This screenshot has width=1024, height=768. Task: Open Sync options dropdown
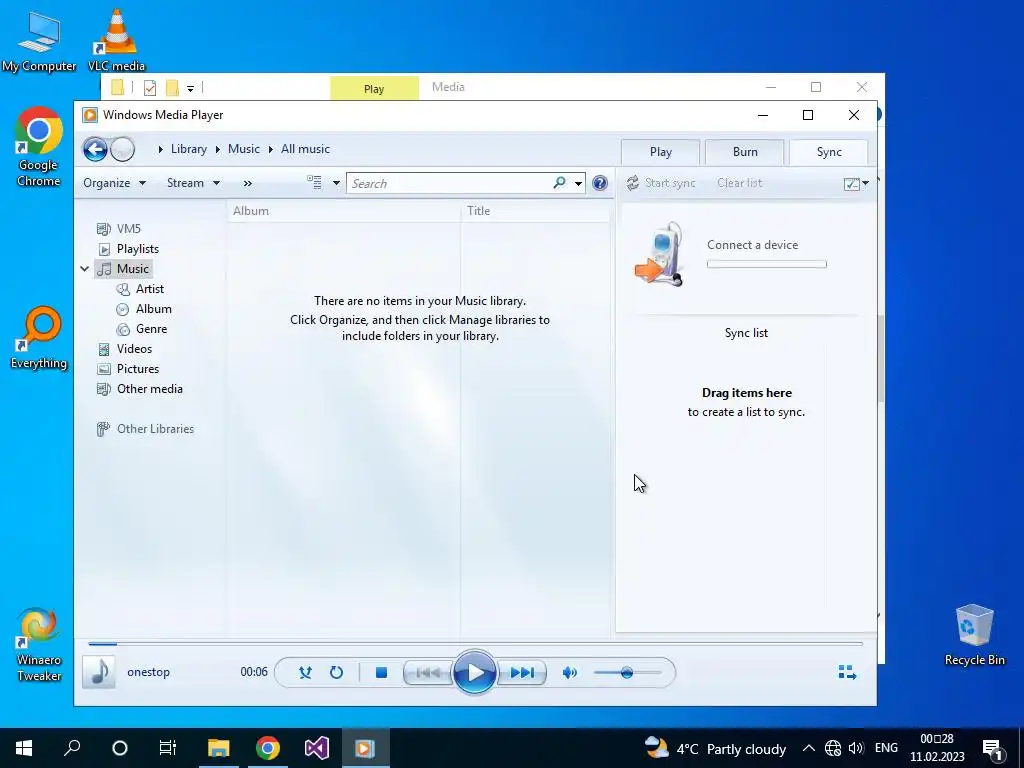[x=856, y=184]
